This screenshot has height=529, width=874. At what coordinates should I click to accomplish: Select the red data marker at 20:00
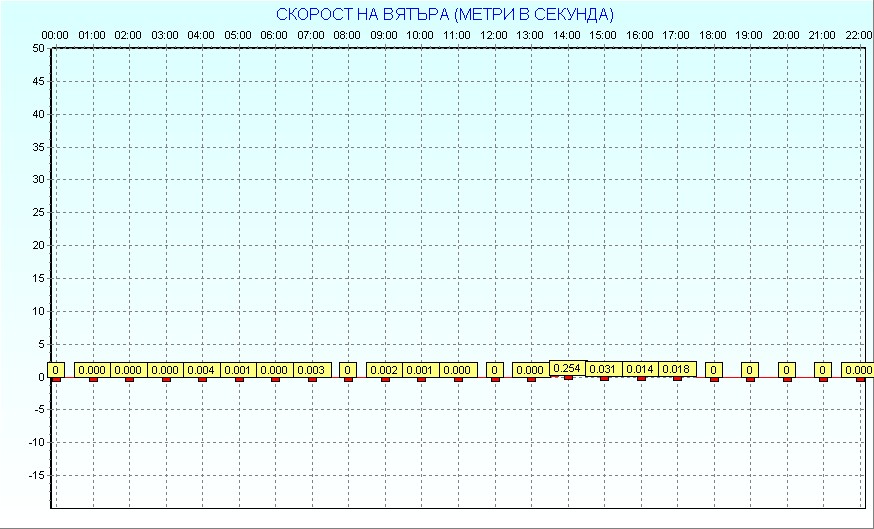pyautogui.click(x=787, y=379)
